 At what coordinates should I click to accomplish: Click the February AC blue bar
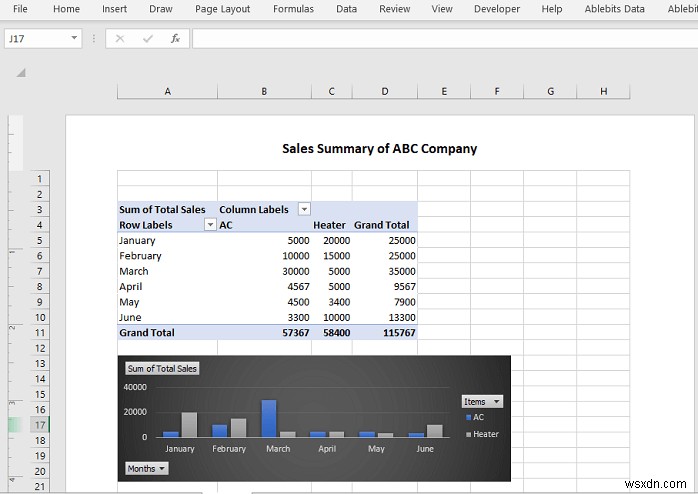pyautogui.click(x=219, y=431)
